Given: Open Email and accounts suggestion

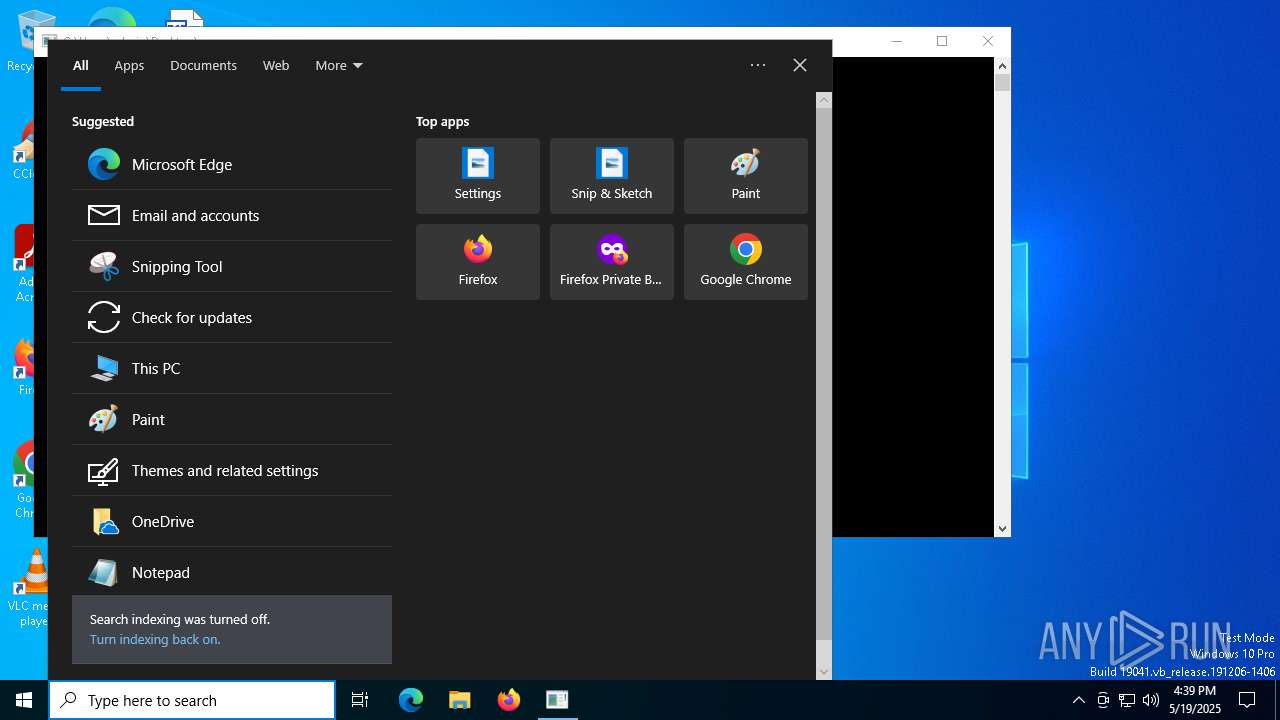Looking at the screenshot, I should click(232, 215).
